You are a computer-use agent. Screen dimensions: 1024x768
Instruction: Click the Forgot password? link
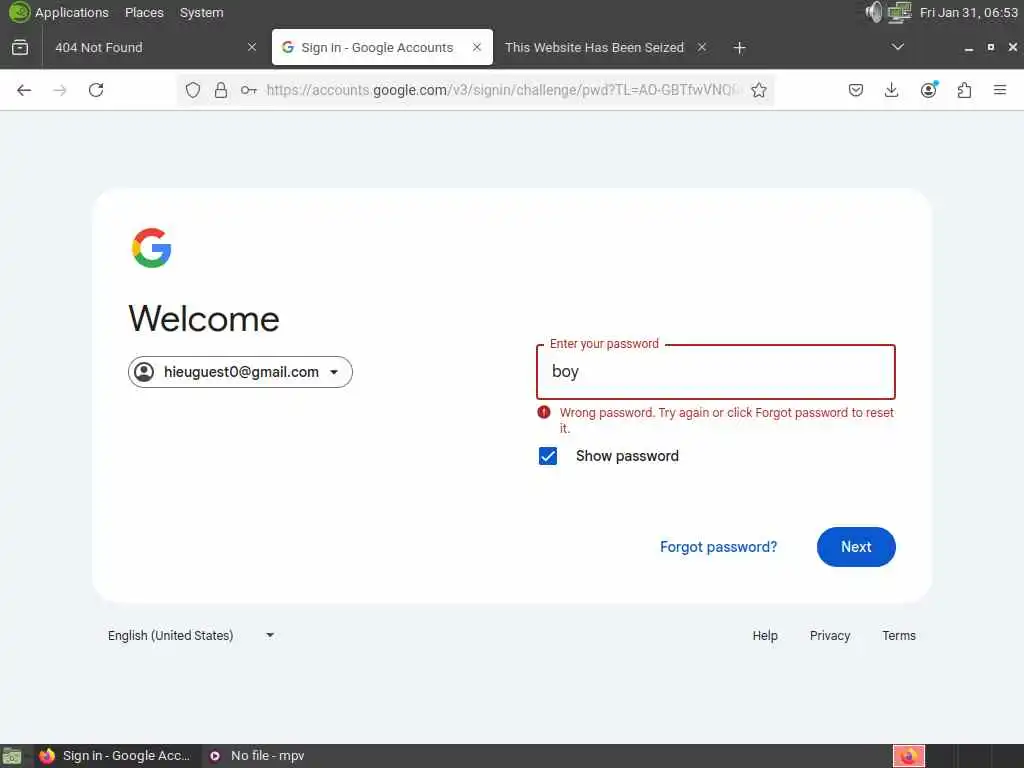click(718, 547)
